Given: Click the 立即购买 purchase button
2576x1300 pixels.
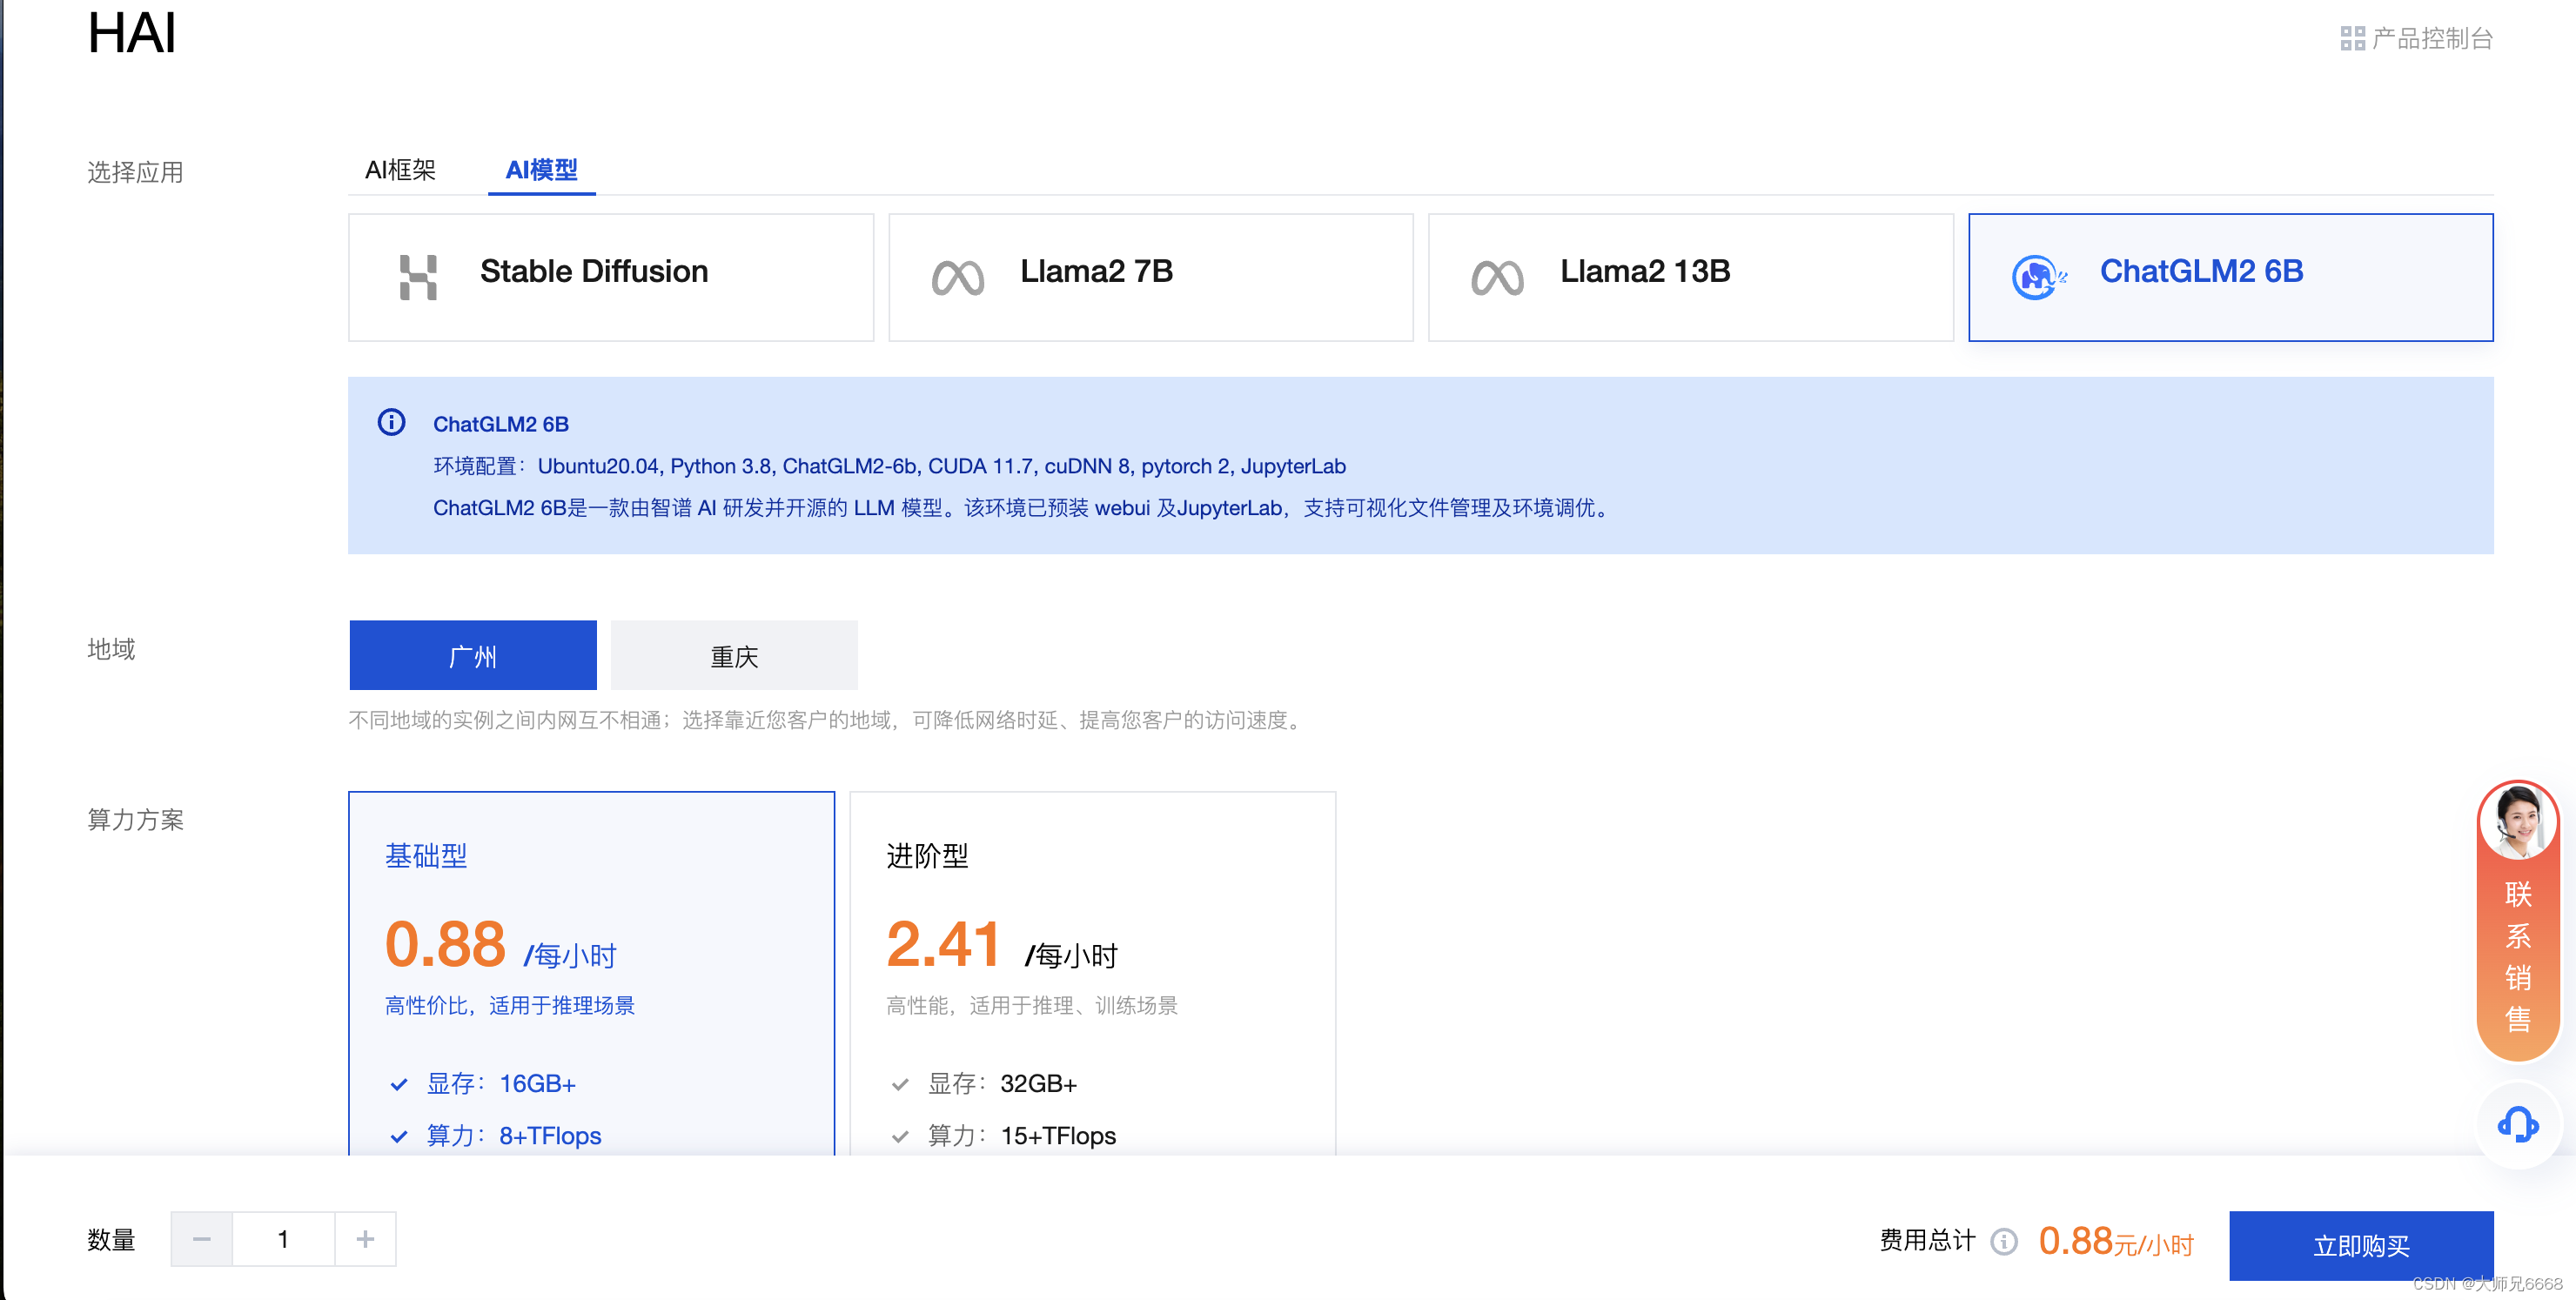Looking at the screenshot, I should tap(2361, 1246).
